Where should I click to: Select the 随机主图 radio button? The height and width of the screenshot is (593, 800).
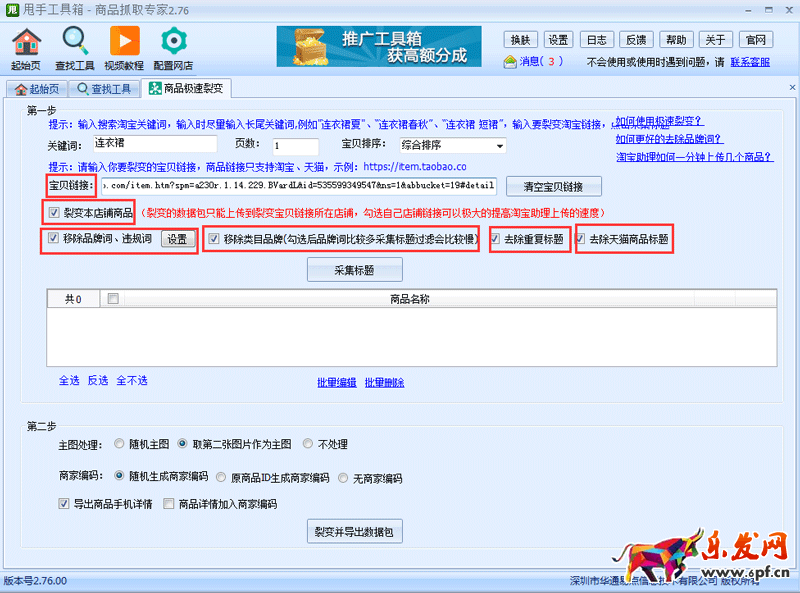coord(120,443)
